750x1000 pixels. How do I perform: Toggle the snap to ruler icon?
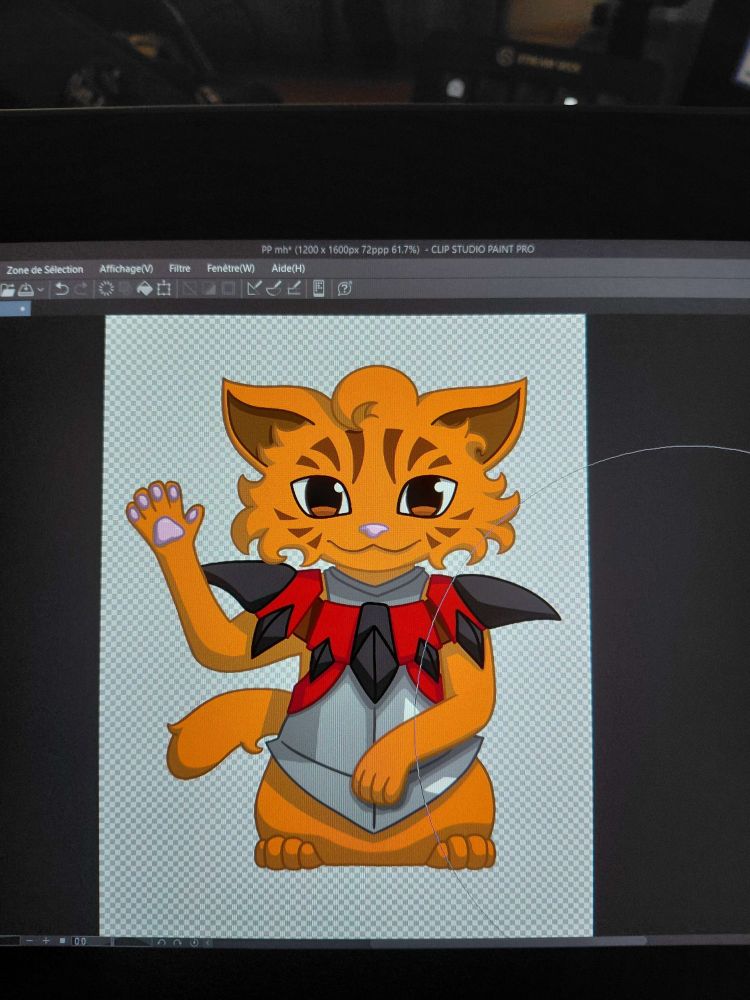254,288
